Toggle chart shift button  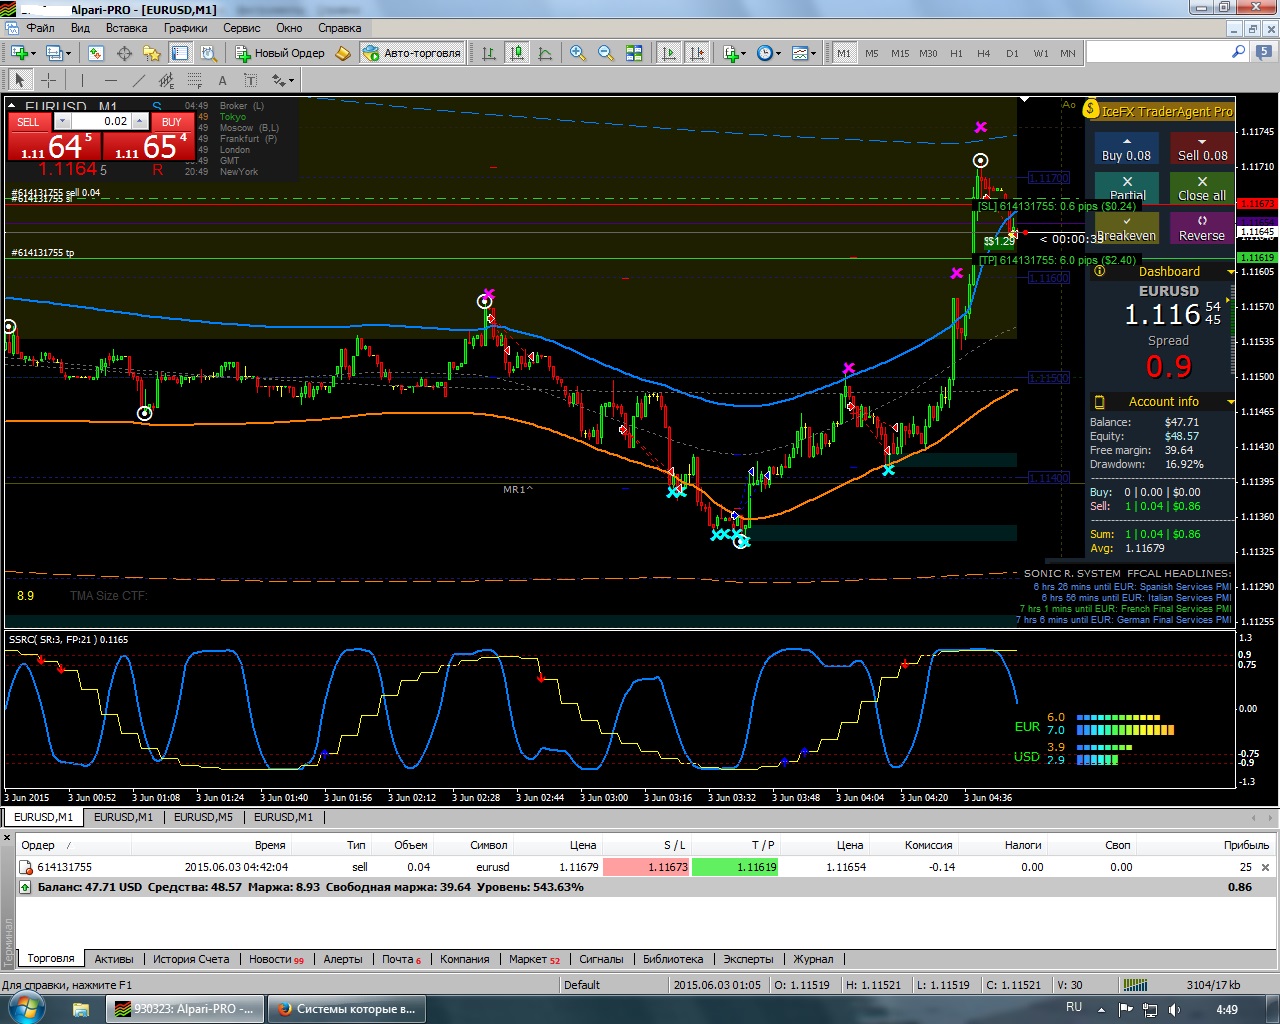(x=697, y=53)
